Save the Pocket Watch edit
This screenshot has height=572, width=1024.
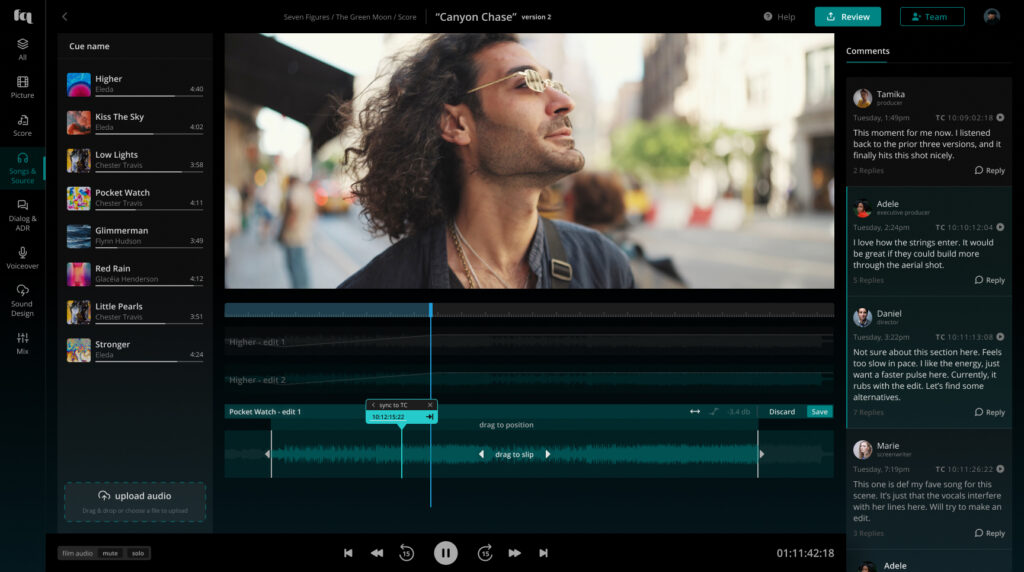(819, 412)
